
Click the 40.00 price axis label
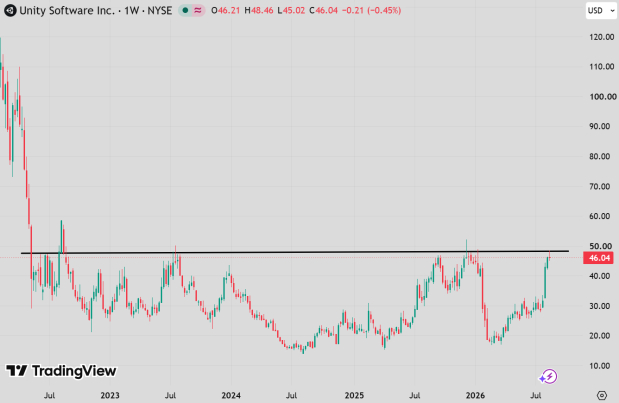(599, 276)
